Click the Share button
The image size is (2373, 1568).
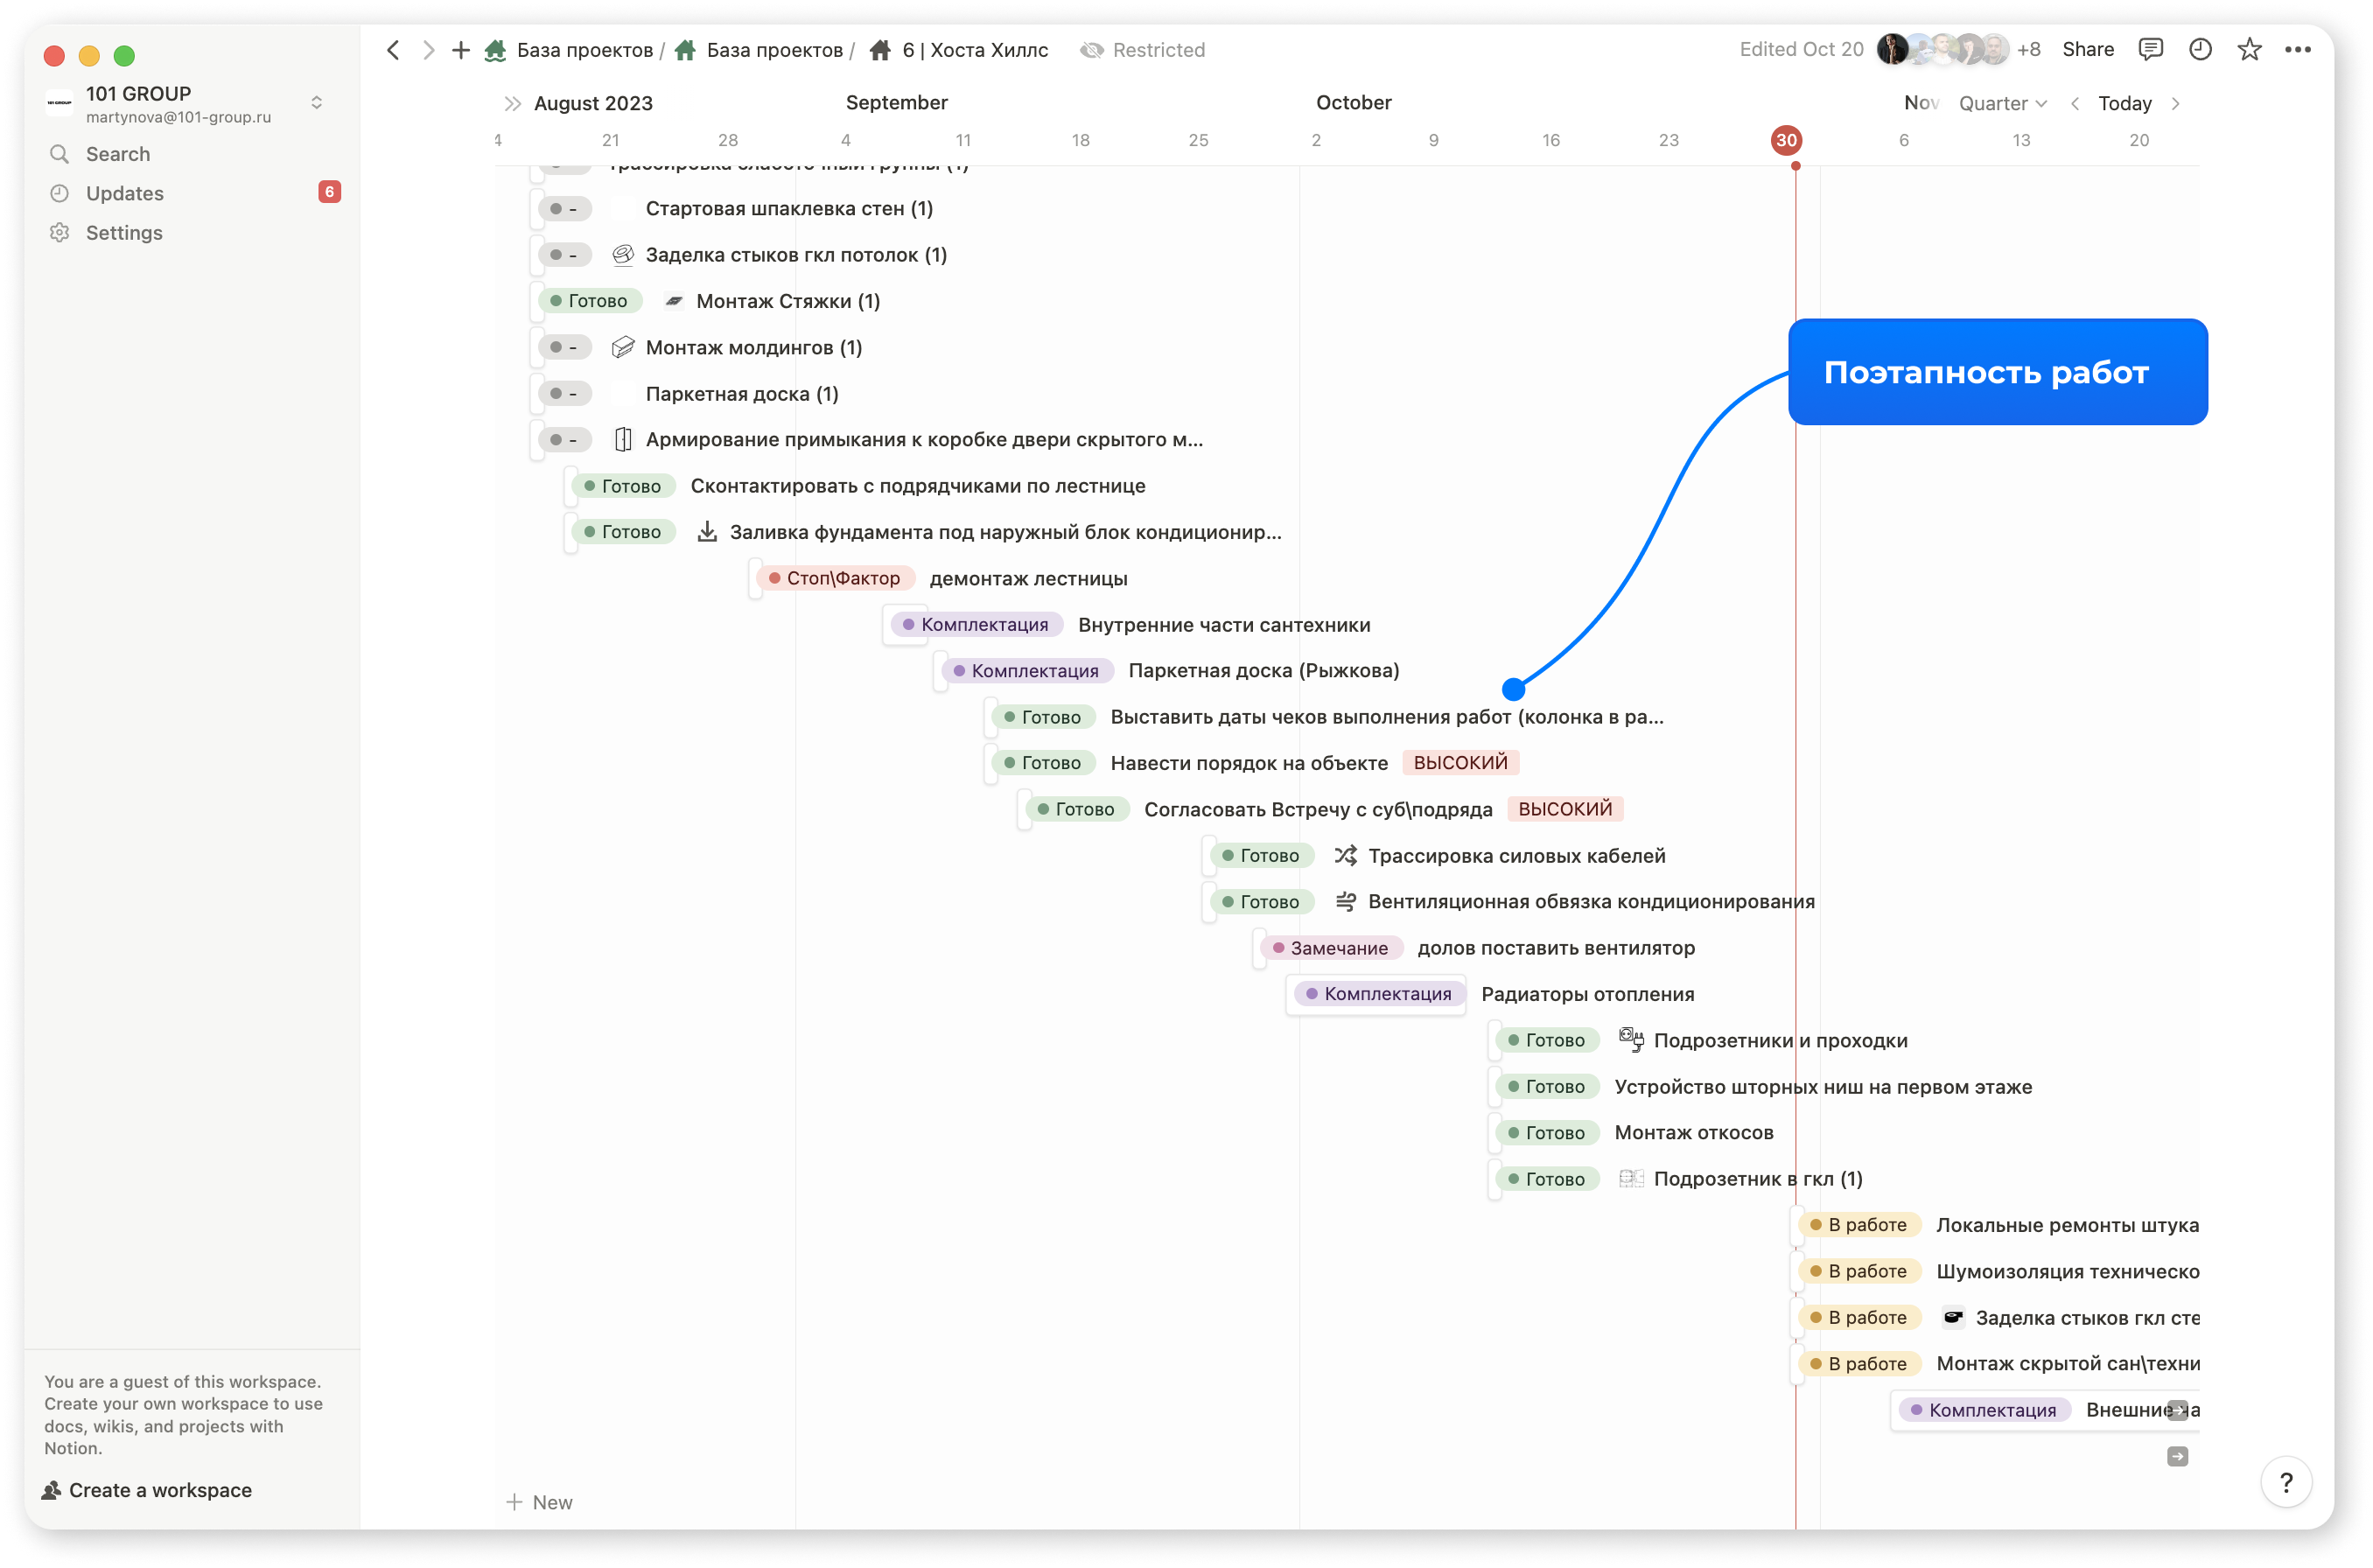tap(2088, 49)
